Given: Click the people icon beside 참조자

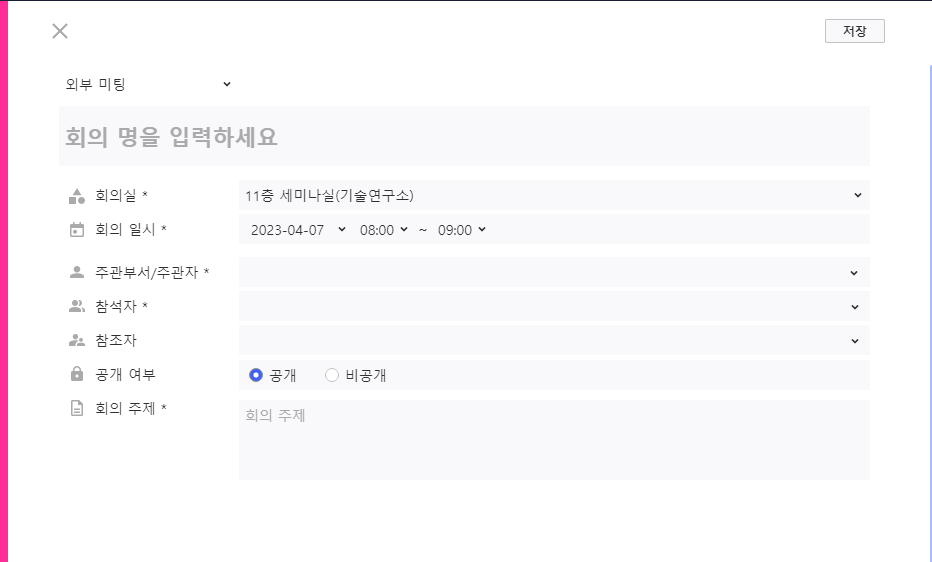Looking at the screenshot, I should [x=77, y=340].
